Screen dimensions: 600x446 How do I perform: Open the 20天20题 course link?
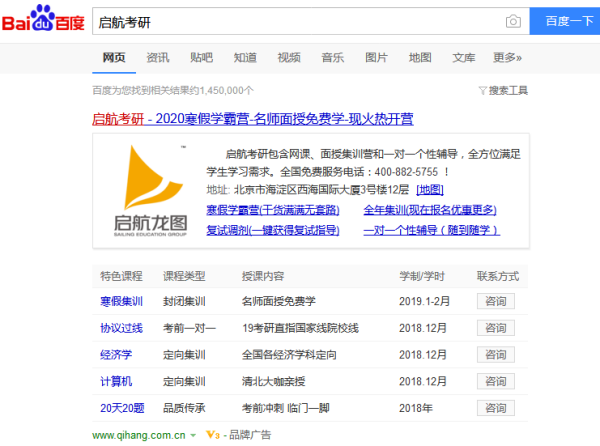click(x=122, y=408)
